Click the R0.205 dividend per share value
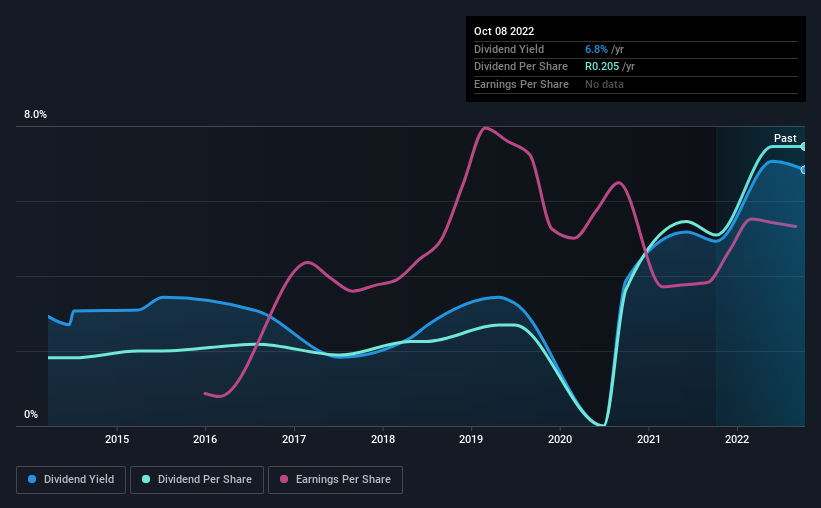 point(602,67)
